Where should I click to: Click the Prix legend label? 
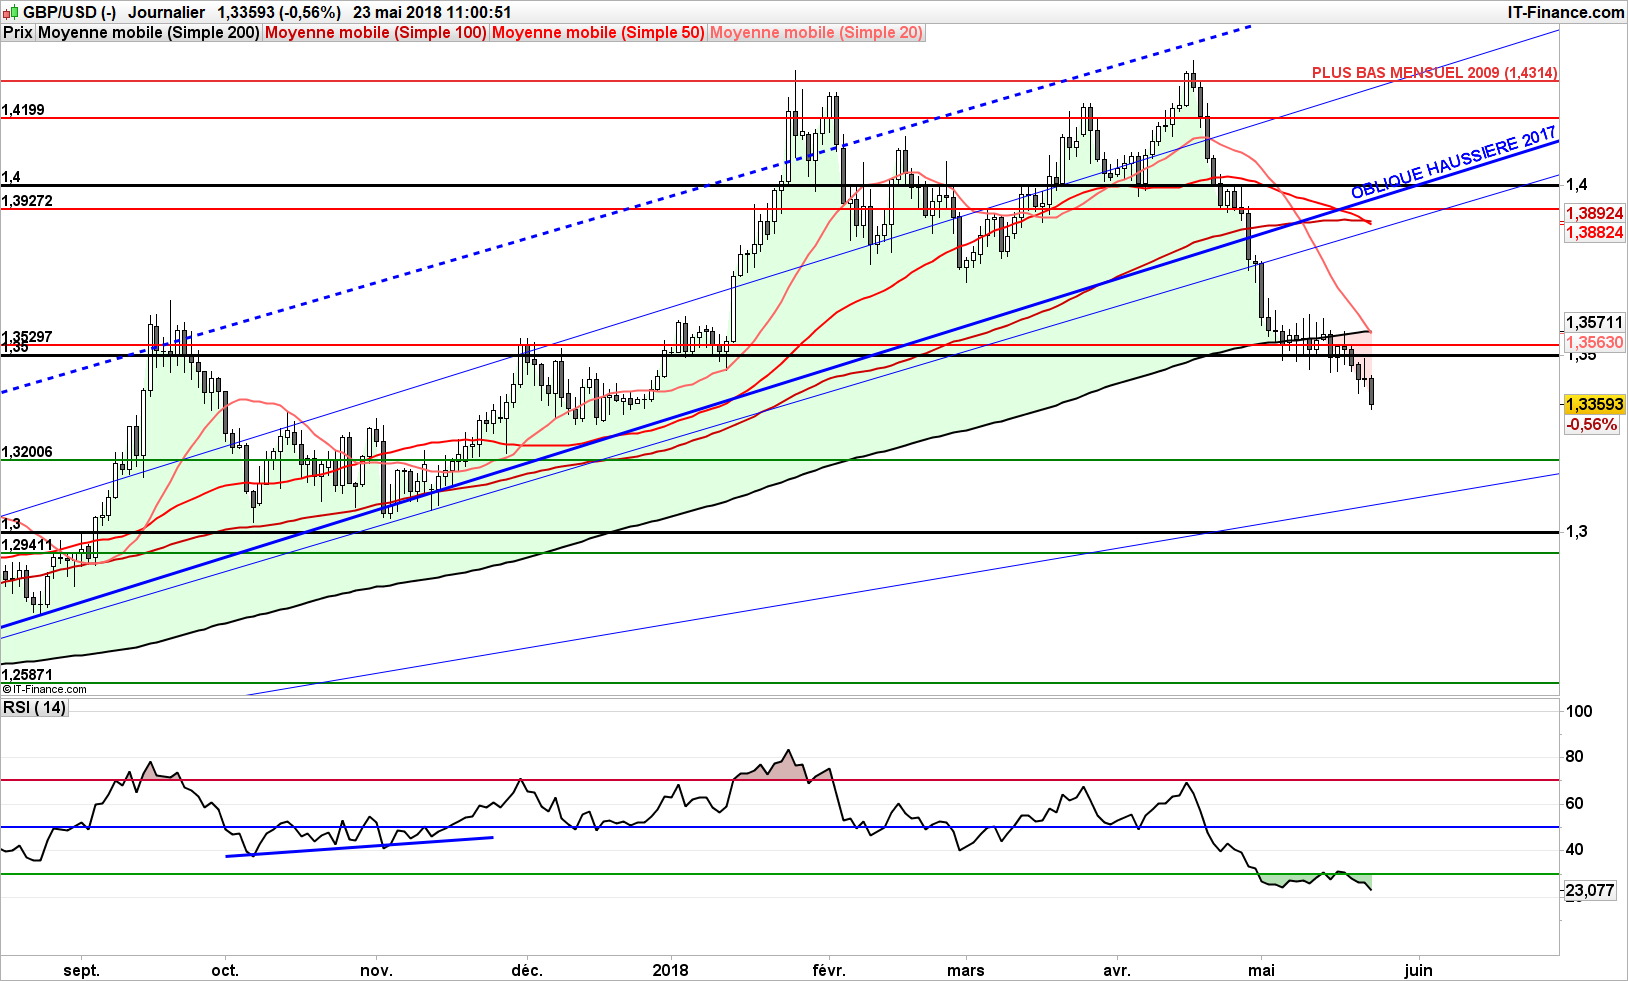[x=18, y=32]
